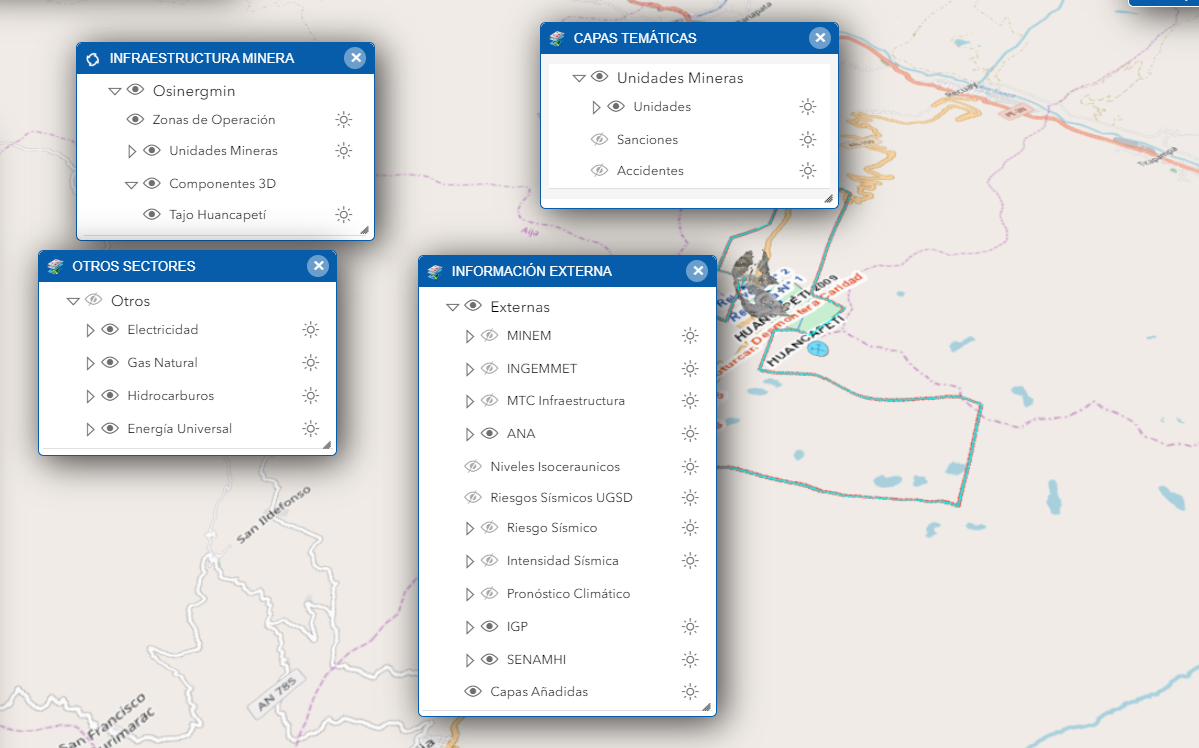Open settings sun icon for ANA
The width and height of the screenshot is (1199, 748).
tap(690, 434)
